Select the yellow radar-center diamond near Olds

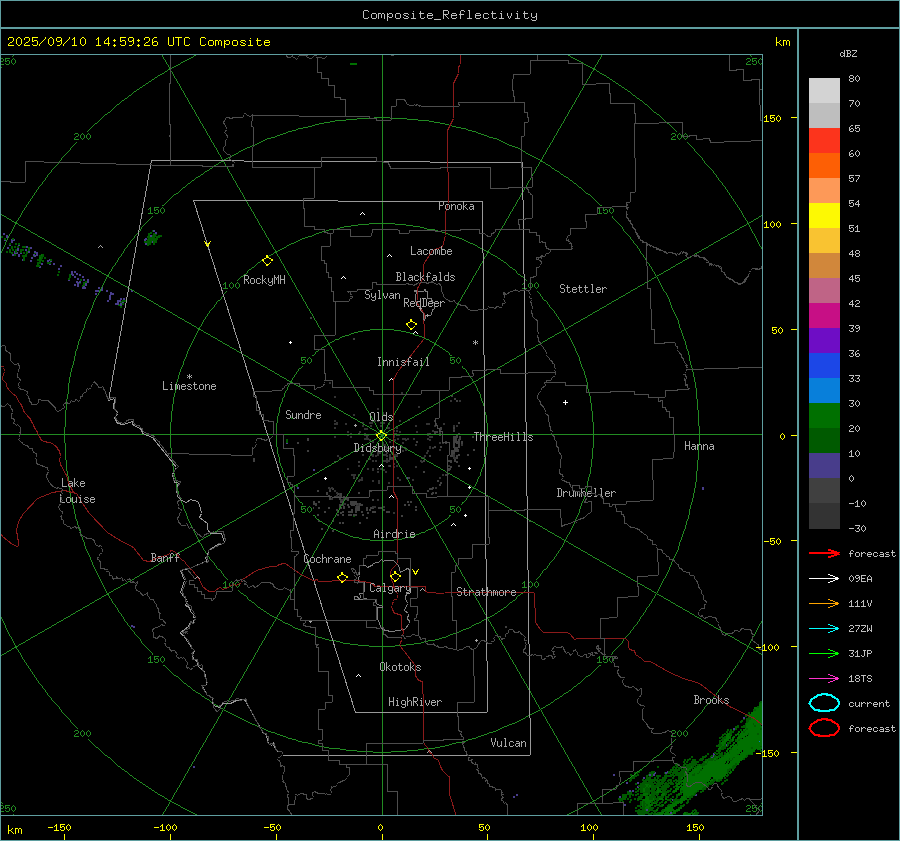(381, 436)
